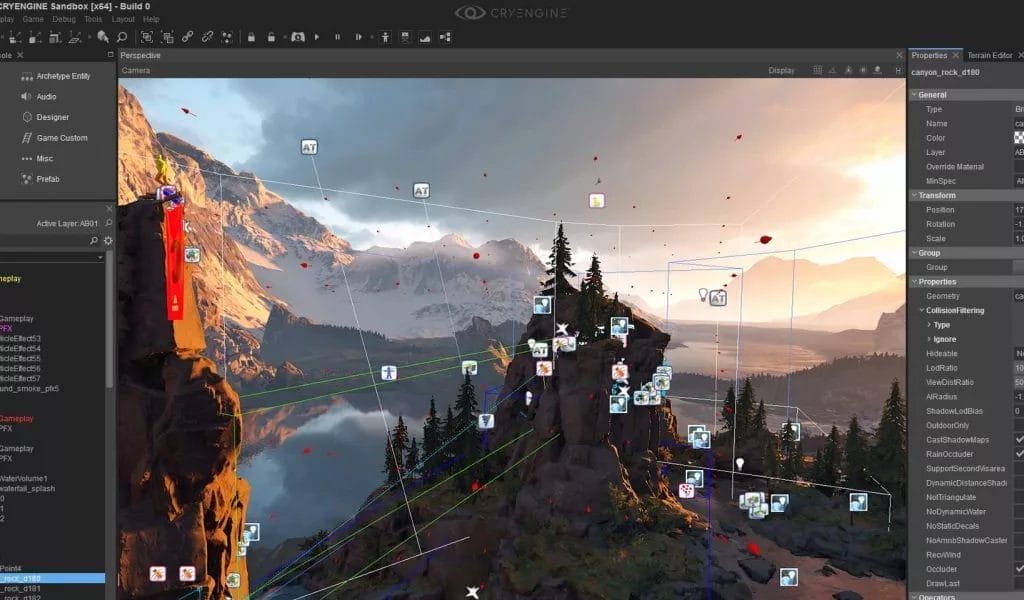Viewport: 1024px width, 600px height.
Task: Open the Display dropdown in the viewport
Action: (780, 70)
